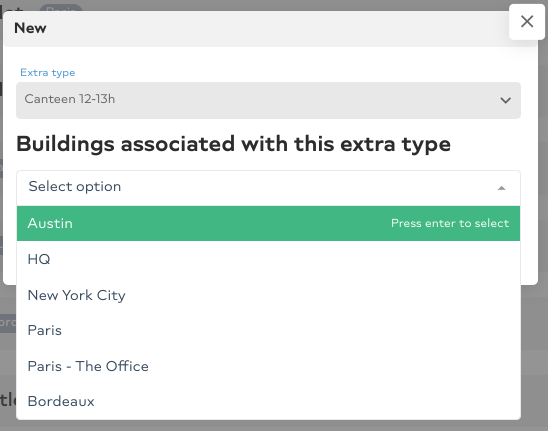Select Bordeaux from the dropdown list
This screenshot has width=548, height=431.
268,401
